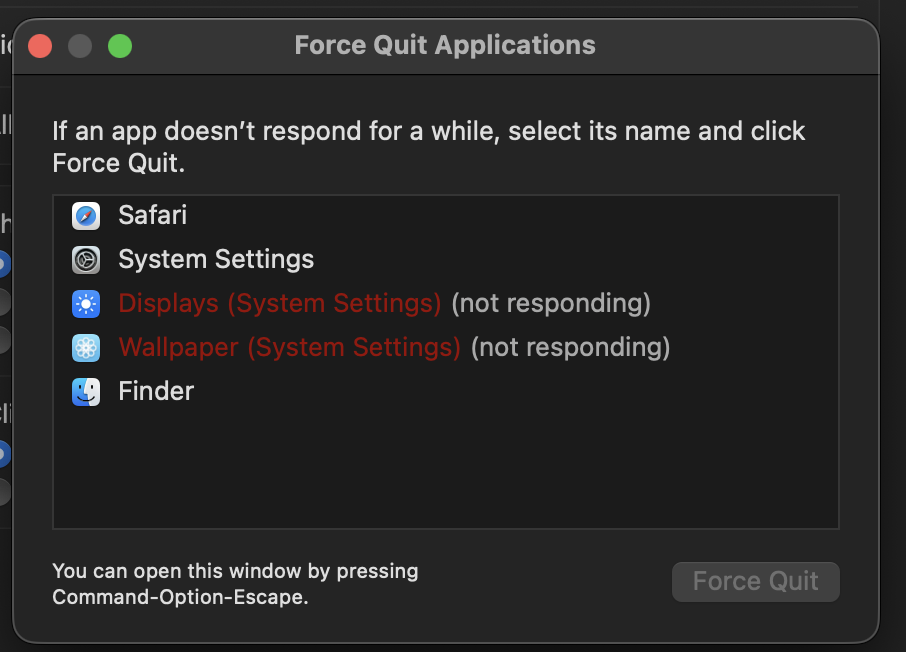This screenshot has height=652, width=906.
Task: Click the blue Displays sun icon
Action: click(86, 303)
